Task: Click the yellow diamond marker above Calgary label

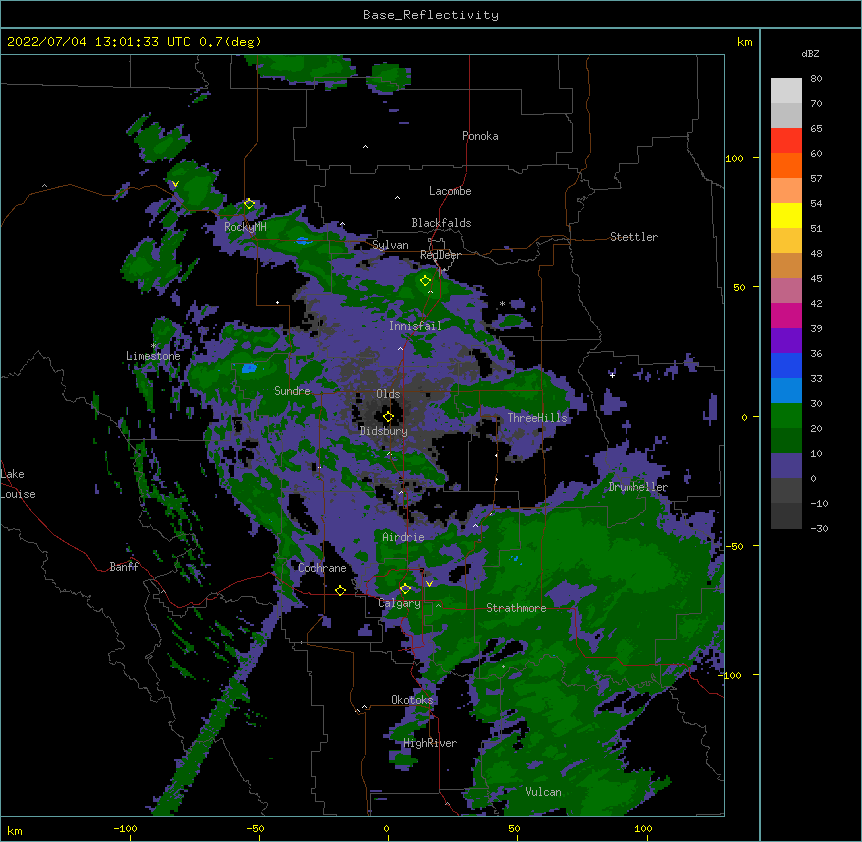Action: 405,589
